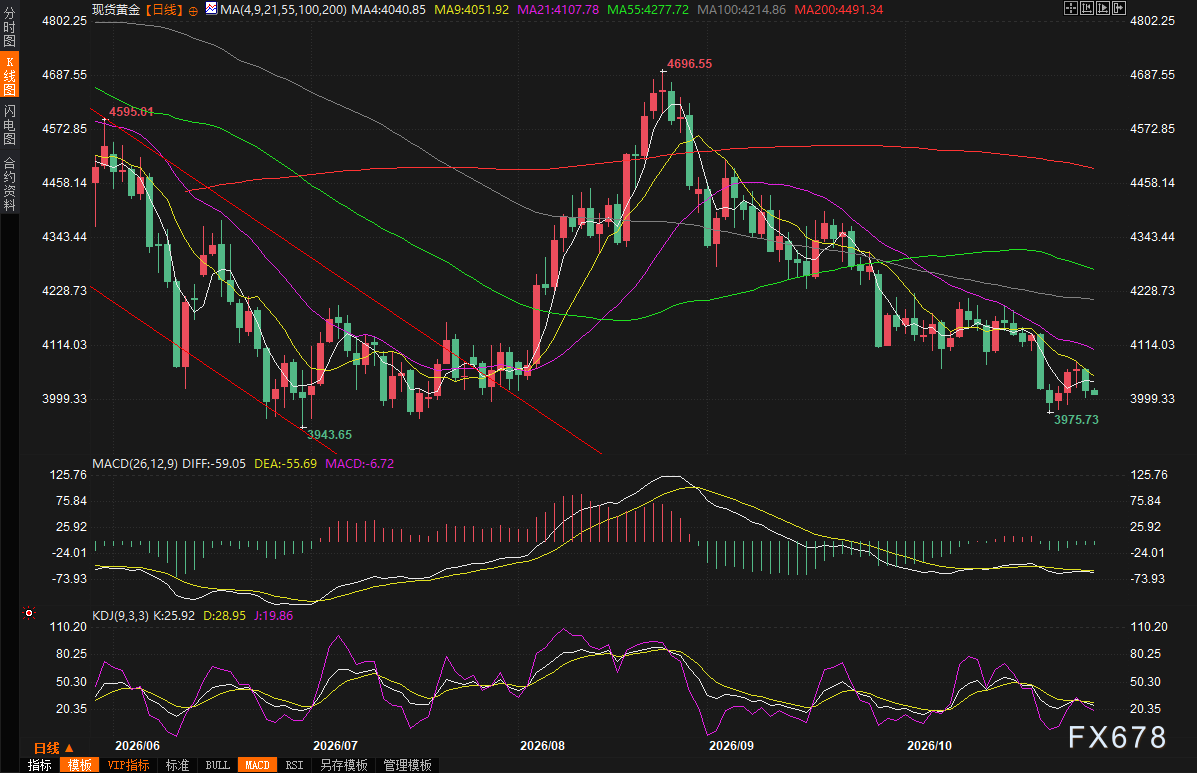The width and height of the screenshot is (1197, 773).
Task: Click the MACD(26,12,9) indicator label
Action: 135,463
